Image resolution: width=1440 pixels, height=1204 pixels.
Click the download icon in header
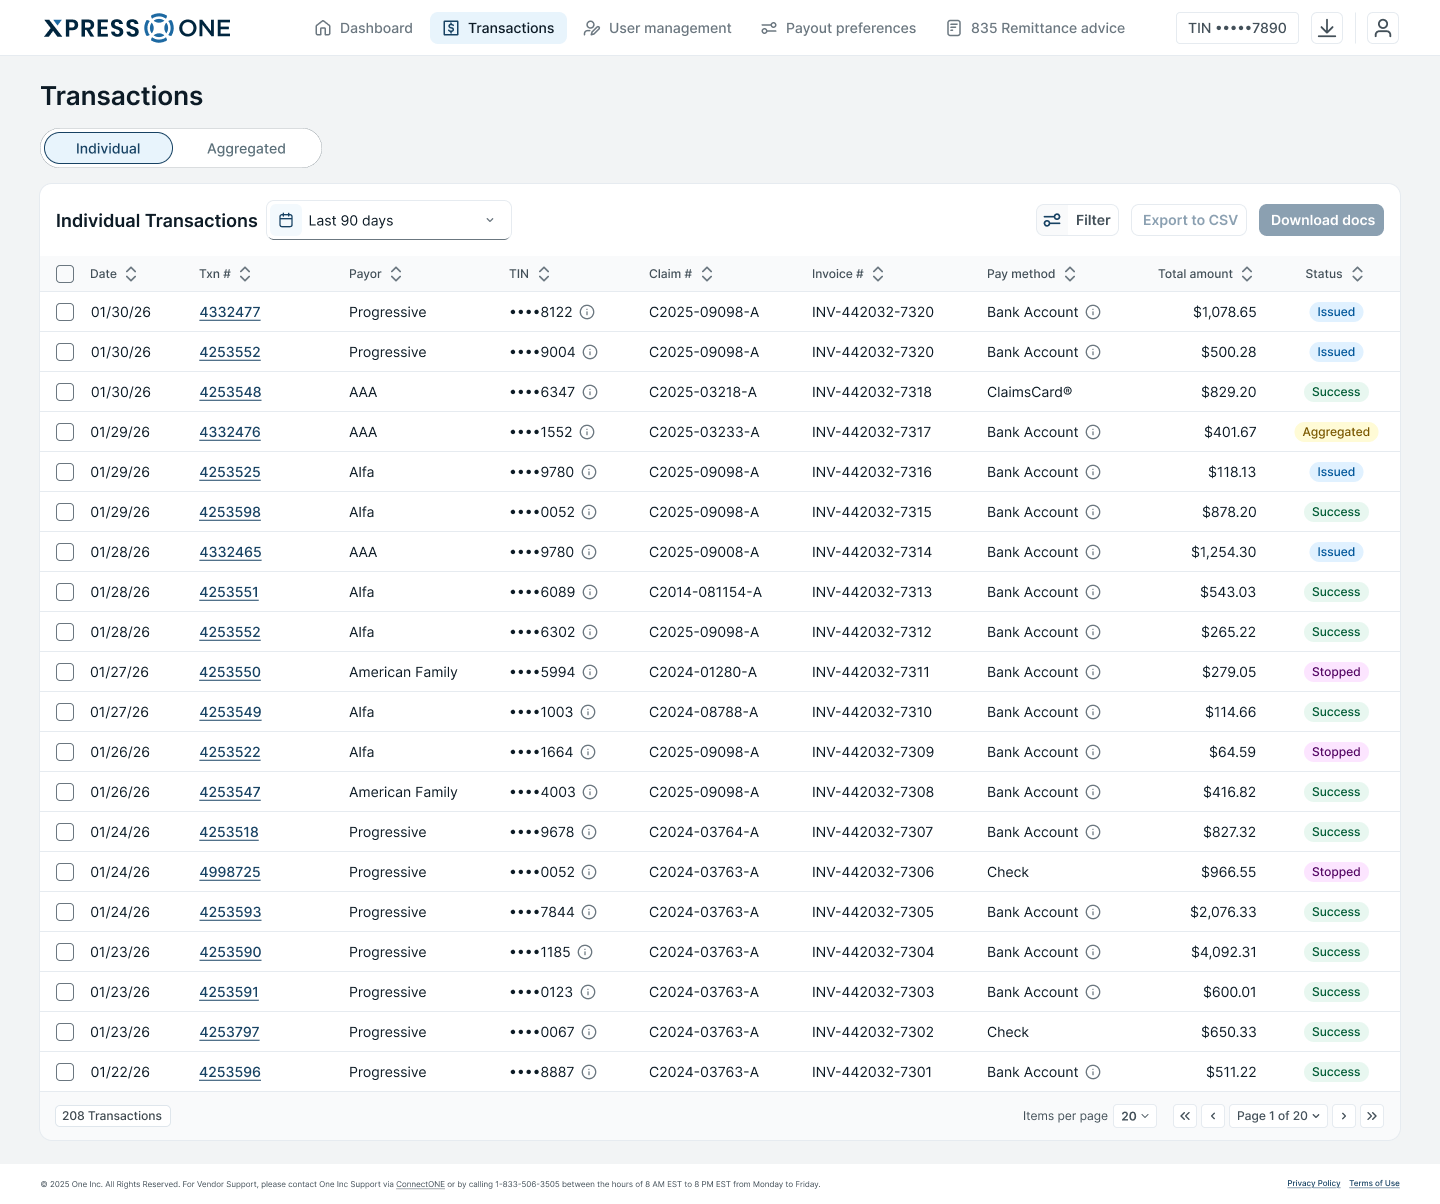(1327, 28)
